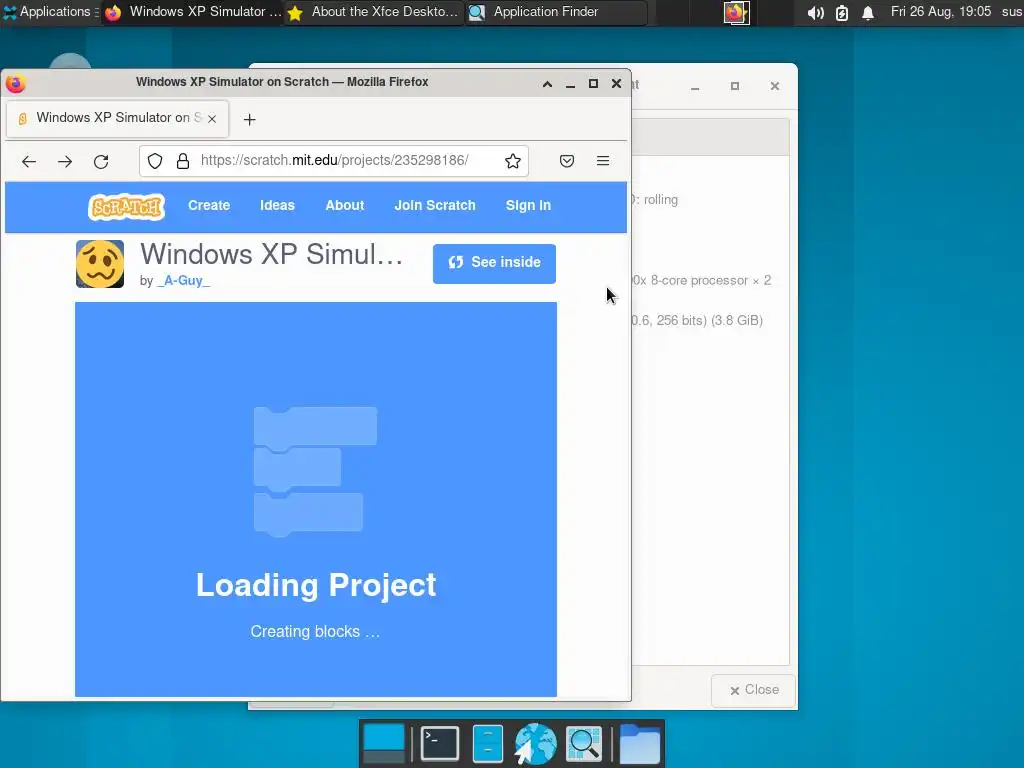The image size is (1024, 768).
Task: Go to Scratch home via logo
Action: click(x=127, y=207)
